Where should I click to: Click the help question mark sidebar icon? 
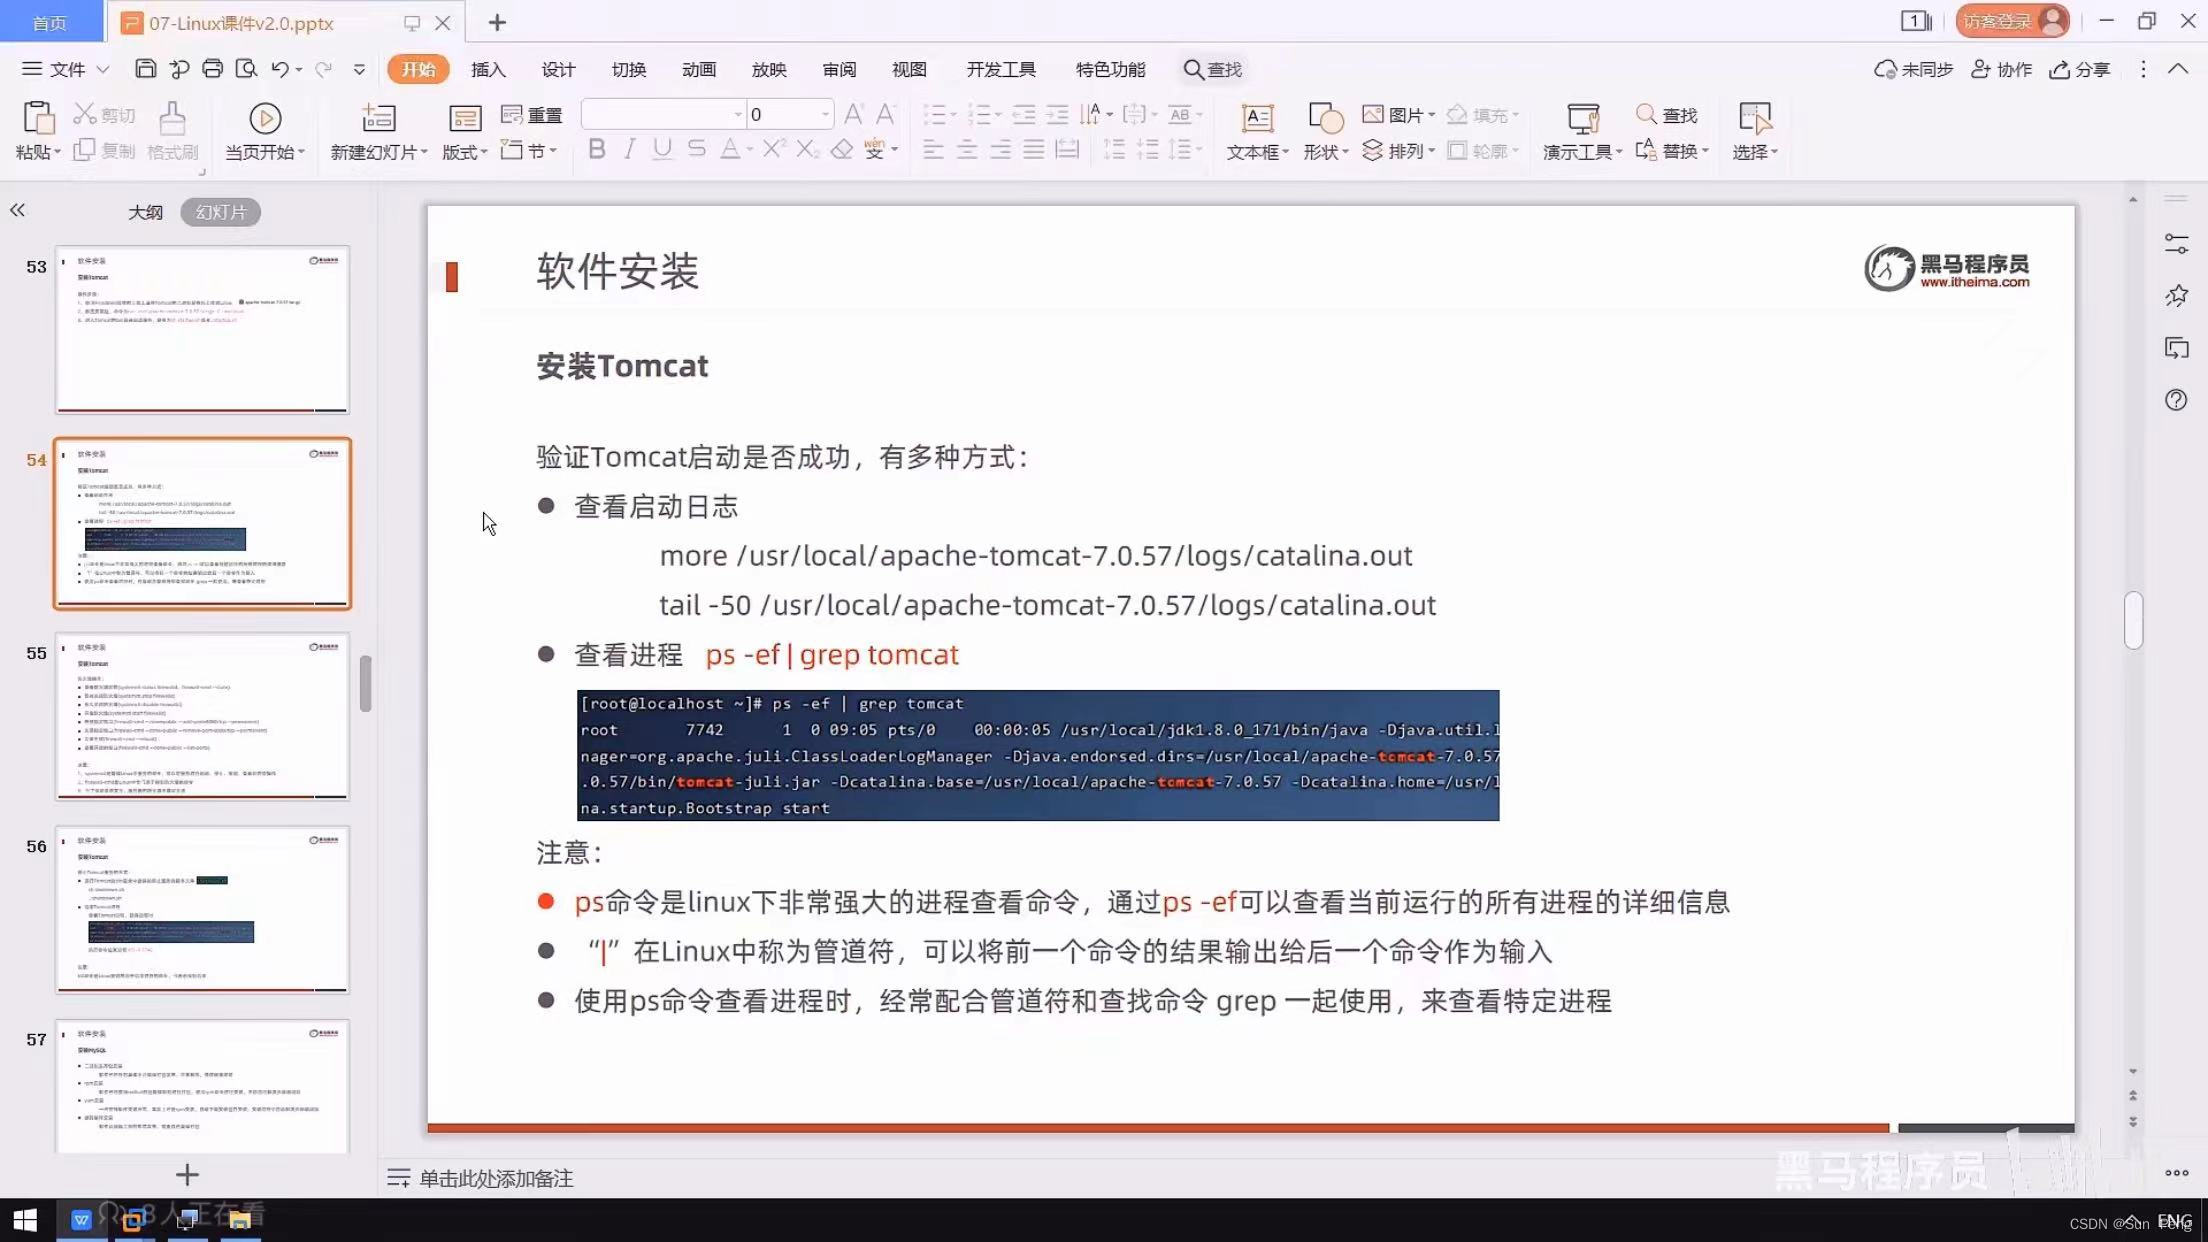(2176, 400)
